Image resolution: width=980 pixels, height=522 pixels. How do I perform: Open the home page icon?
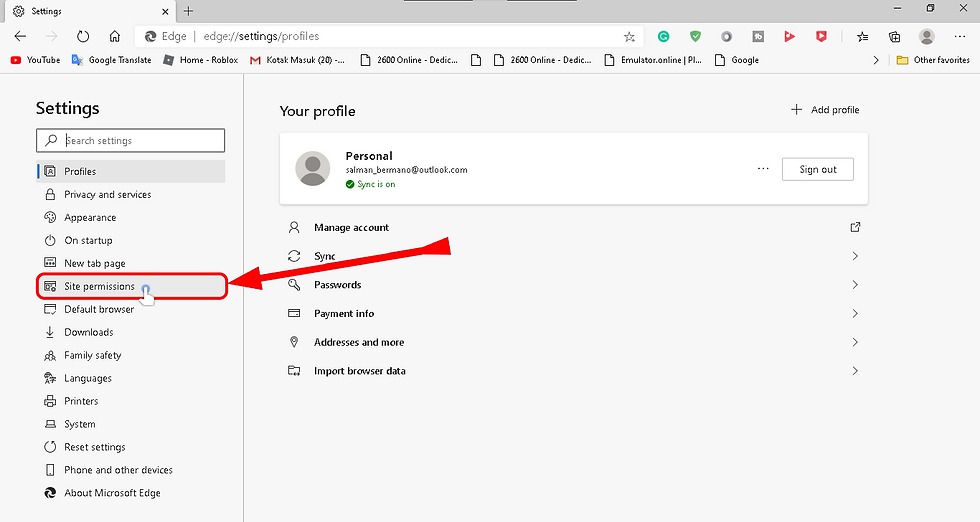pyautogui.click(x=114, y=36)
